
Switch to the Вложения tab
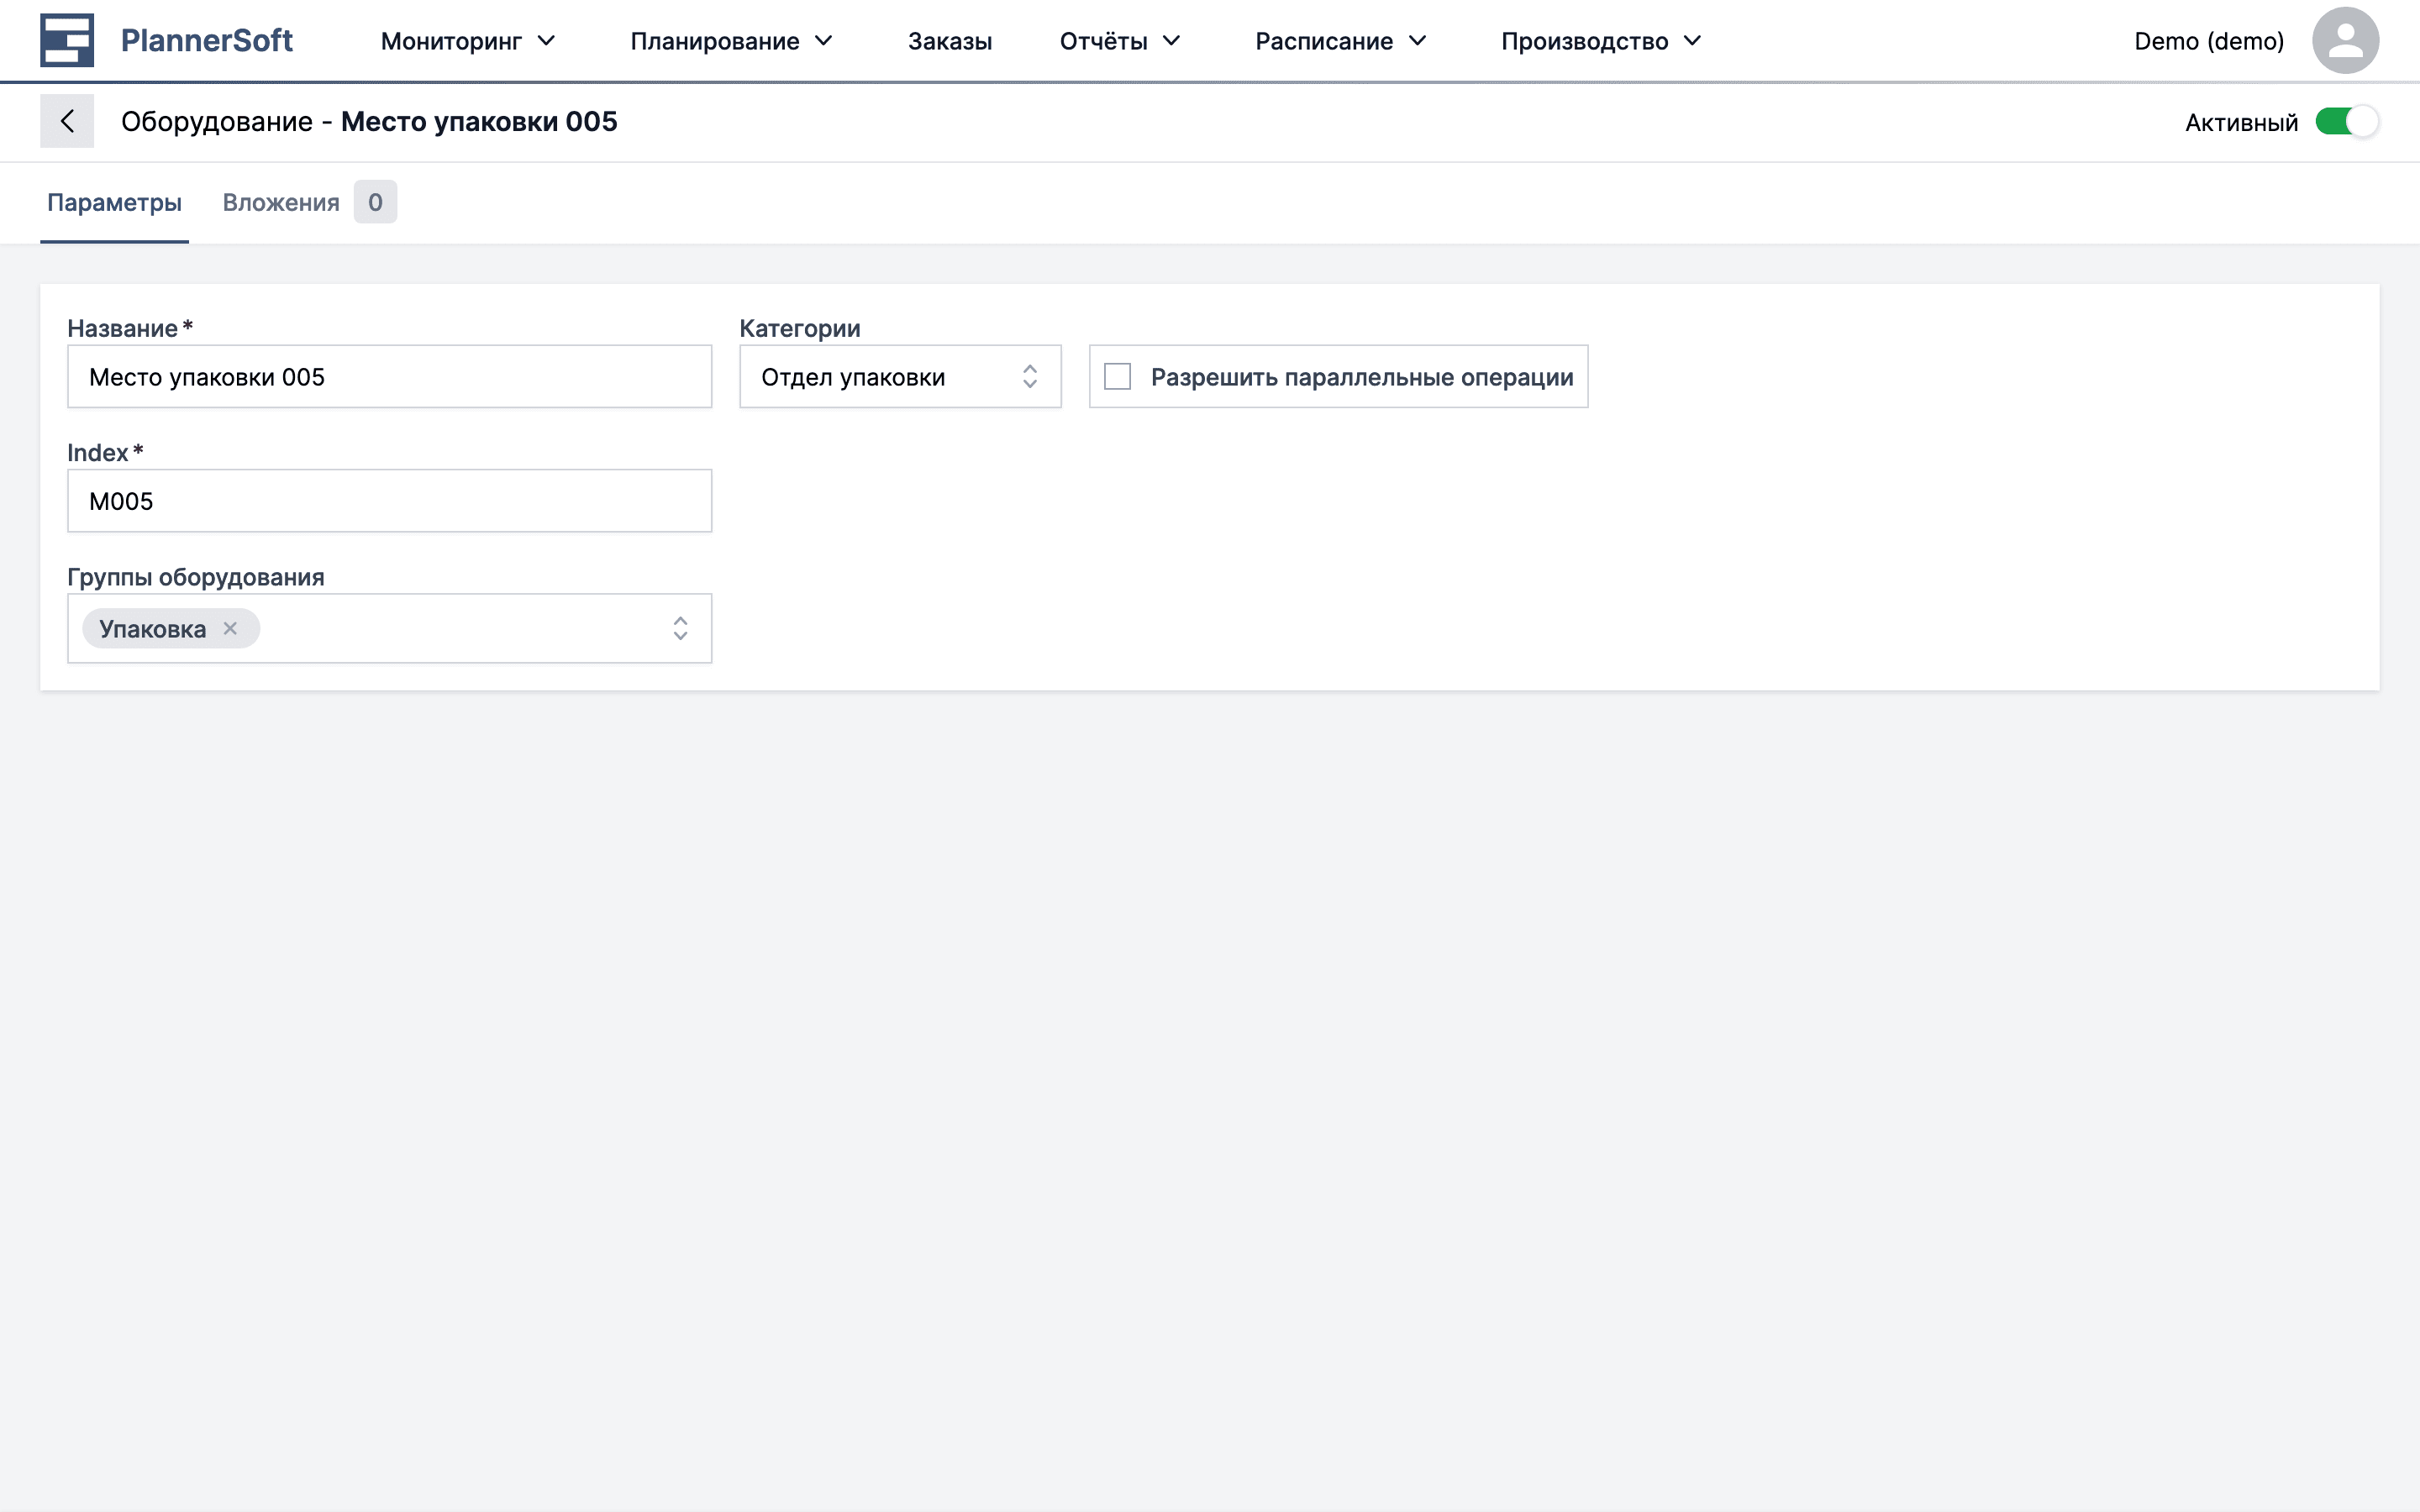tap(281, 202)
